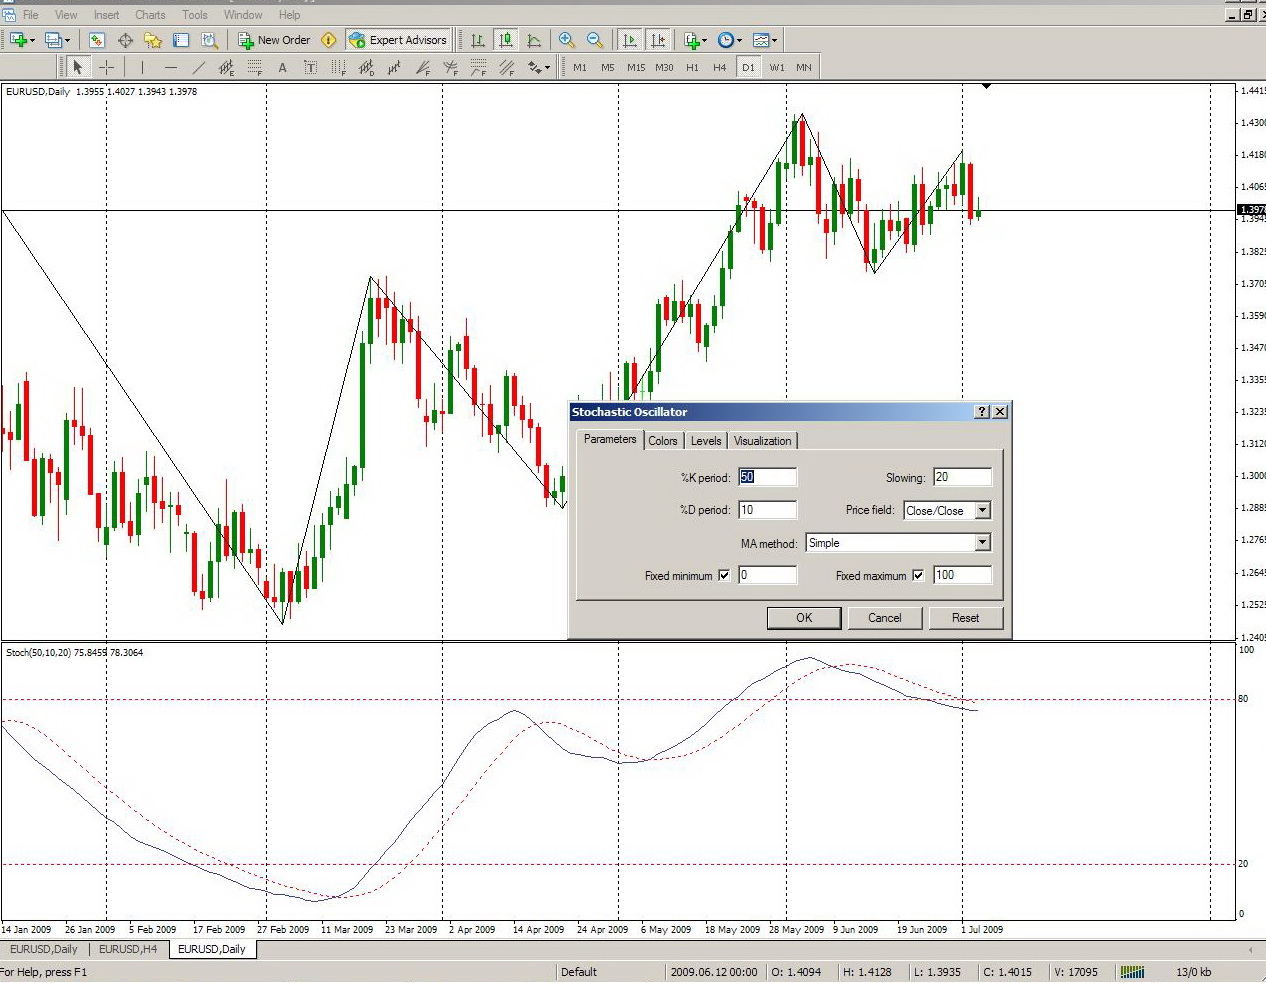Switch to the EURUSD,H4 chart tab
The image size is (1266, 983).
click(128, 949)
